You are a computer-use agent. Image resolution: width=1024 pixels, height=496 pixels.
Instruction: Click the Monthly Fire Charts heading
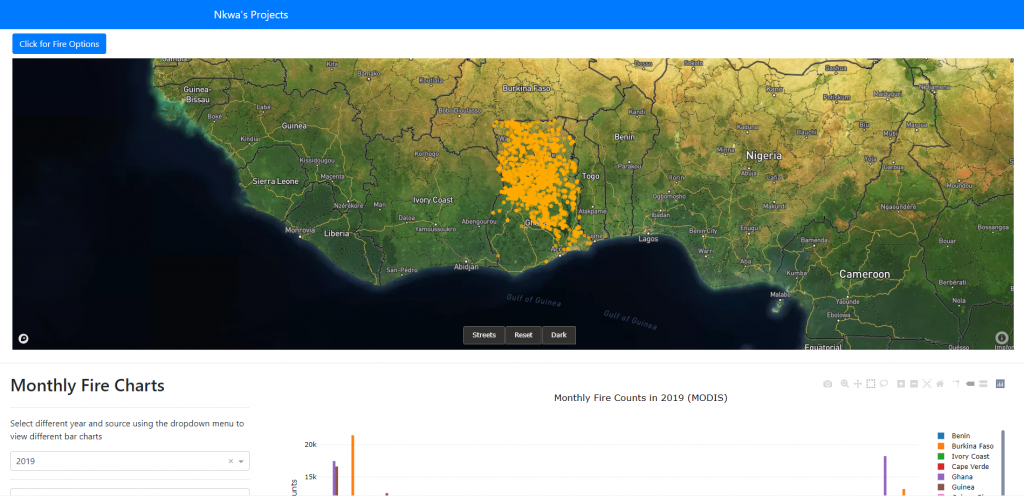coord(88,386)
